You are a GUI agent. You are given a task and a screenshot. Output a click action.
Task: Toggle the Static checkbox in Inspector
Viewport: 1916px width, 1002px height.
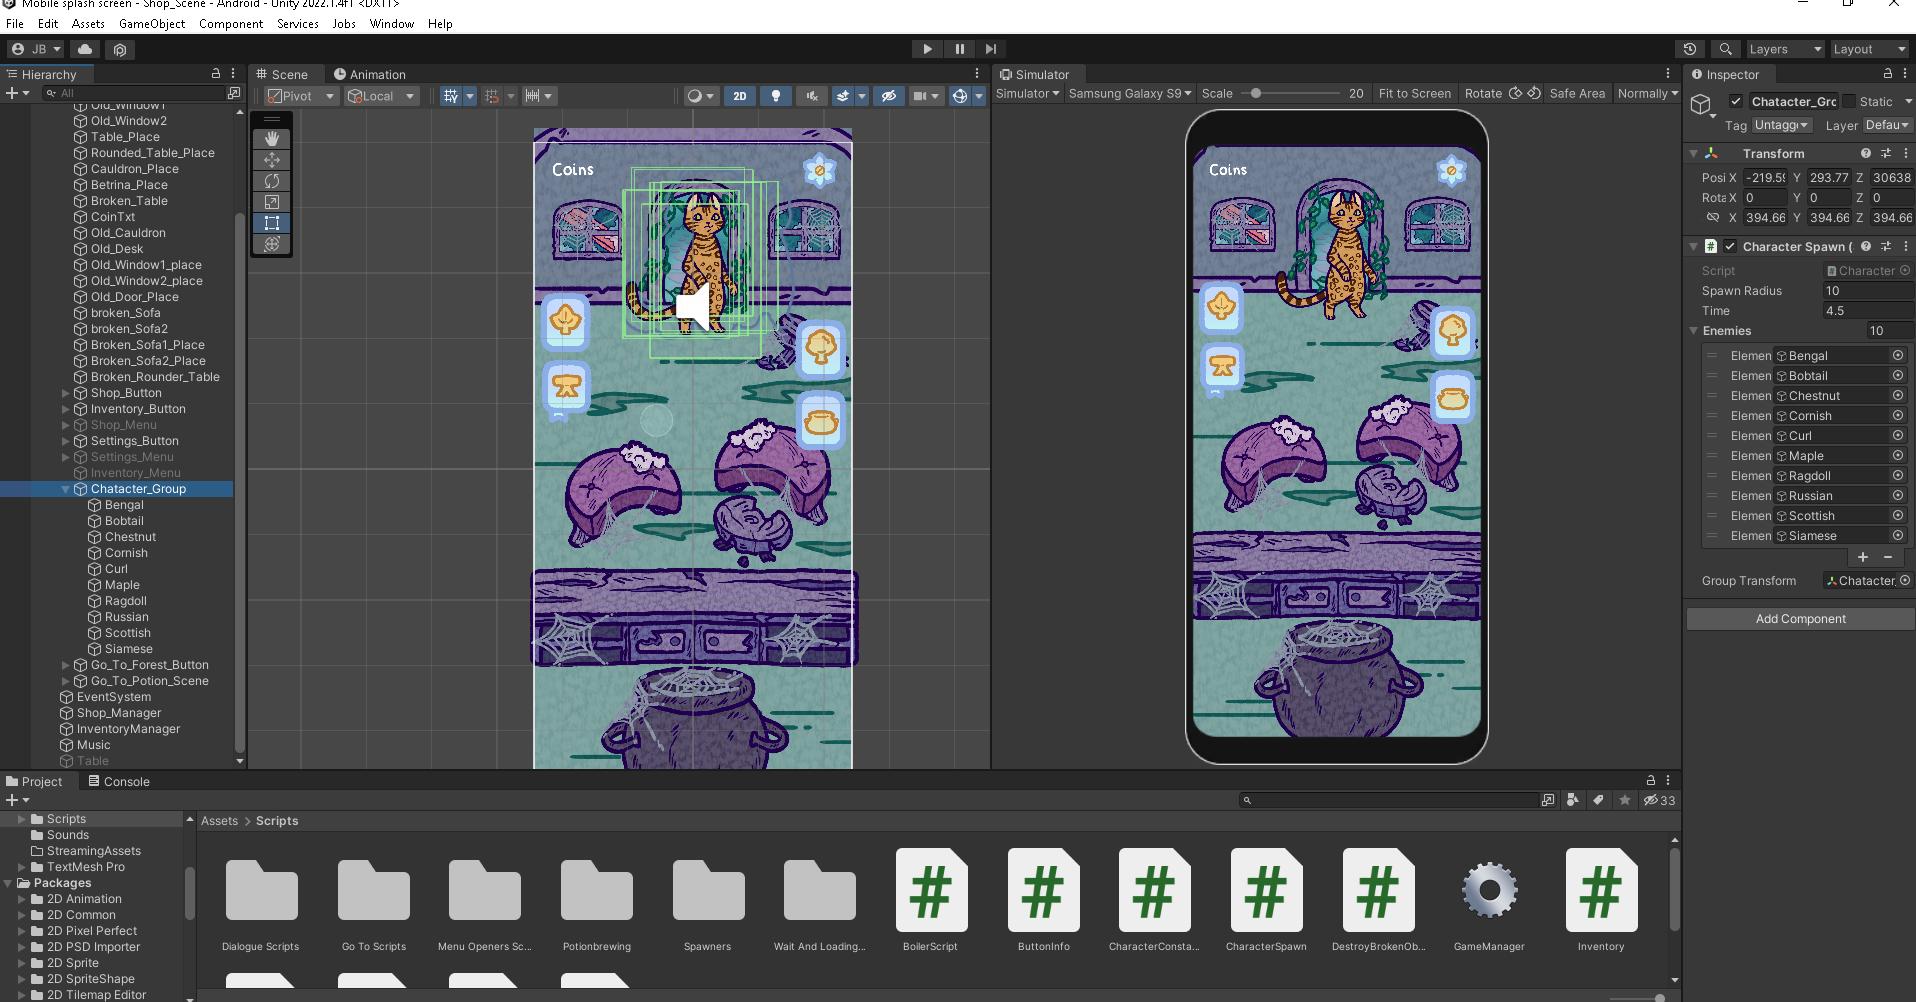(x=1849, y=101)
